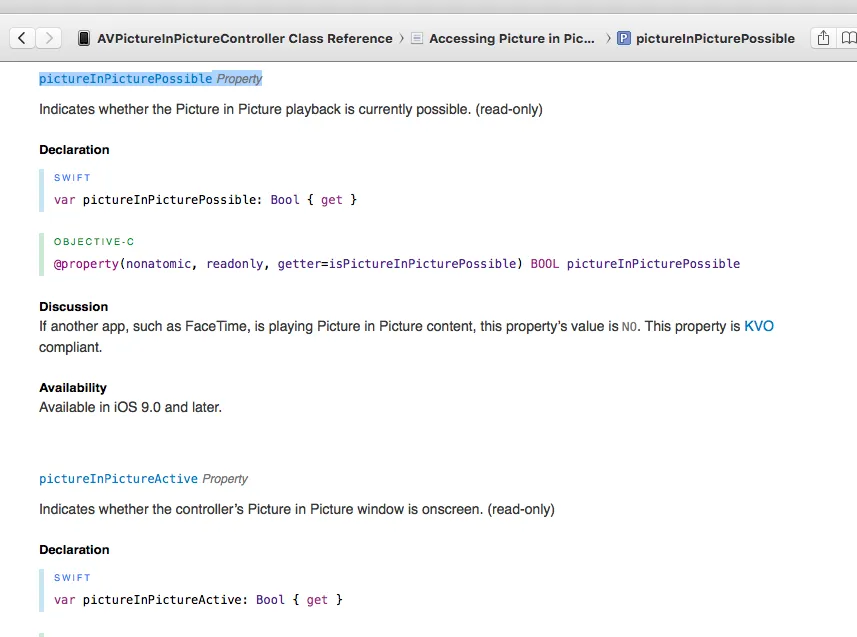Follow the KVO link

(759, 326)
